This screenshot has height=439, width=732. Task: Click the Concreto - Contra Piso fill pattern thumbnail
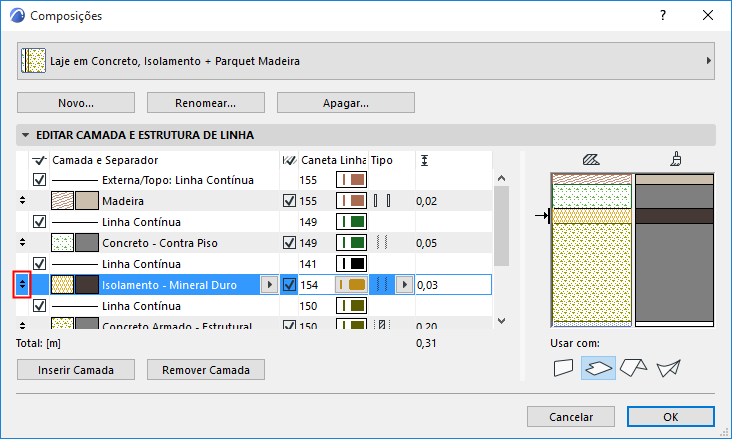pos(62,242)
